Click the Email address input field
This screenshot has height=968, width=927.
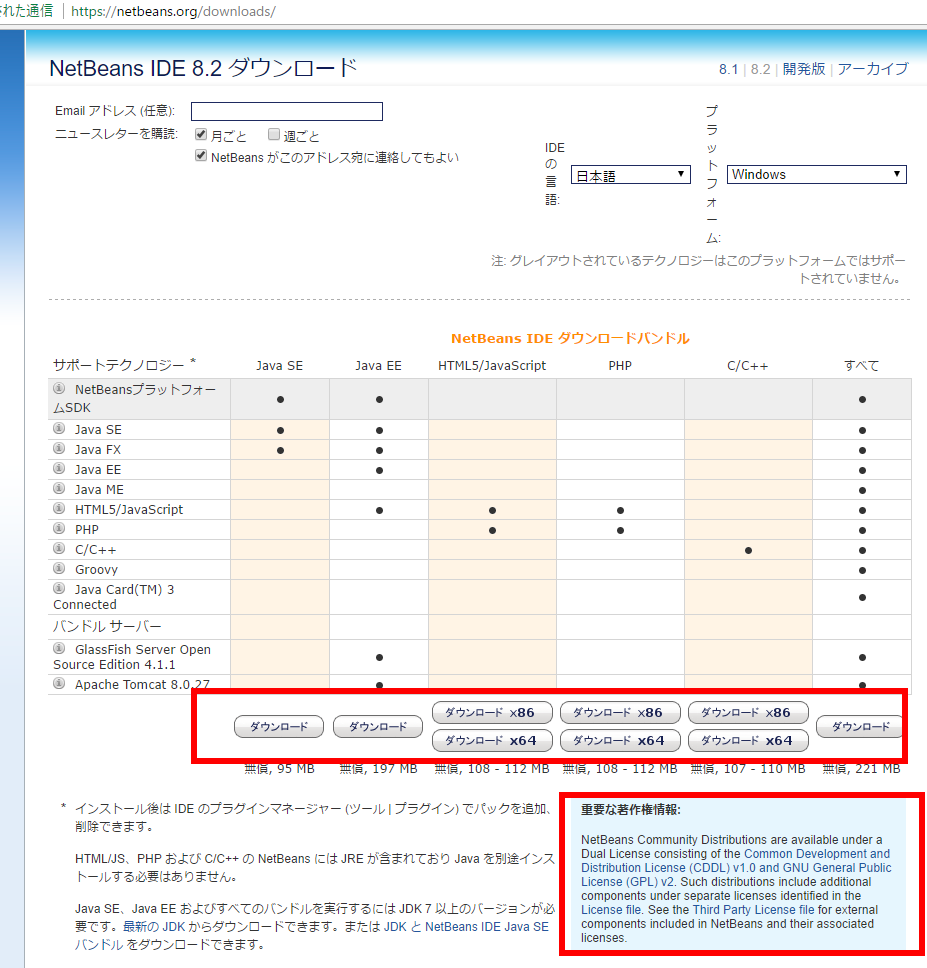point(287,111)
